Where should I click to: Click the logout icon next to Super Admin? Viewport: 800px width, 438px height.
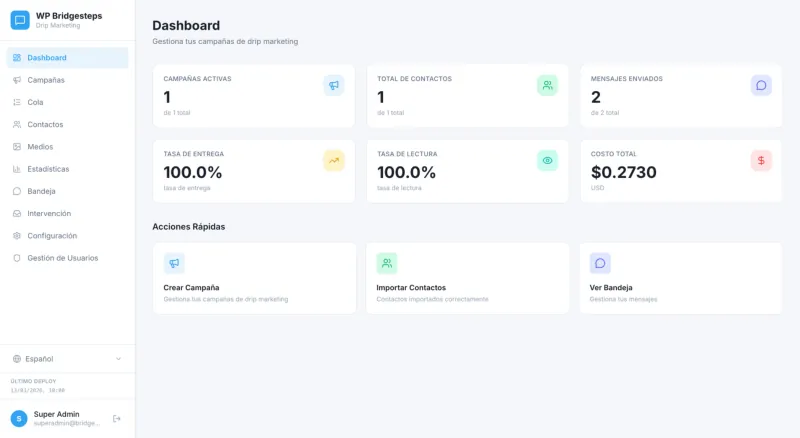coord(117,419)
